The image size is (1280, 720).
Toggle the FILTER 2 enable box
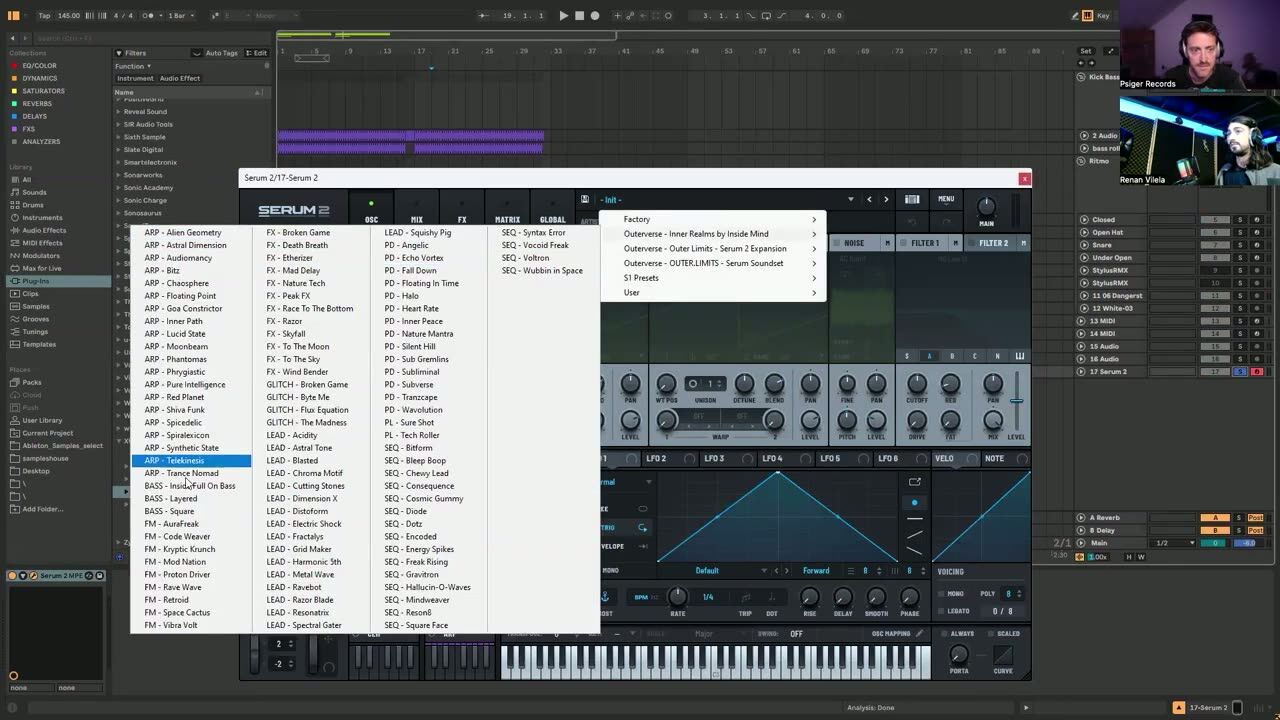971,243
